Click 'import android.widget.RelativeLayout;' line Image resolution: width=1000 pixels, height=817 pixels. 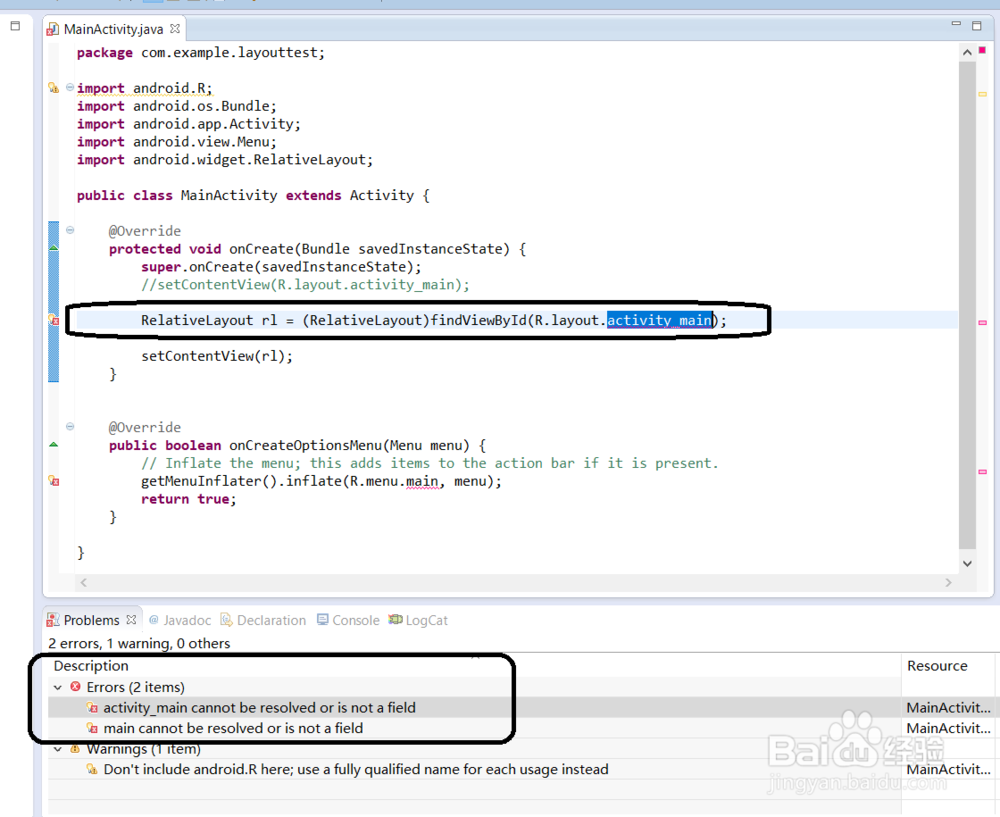pos(225,159)
